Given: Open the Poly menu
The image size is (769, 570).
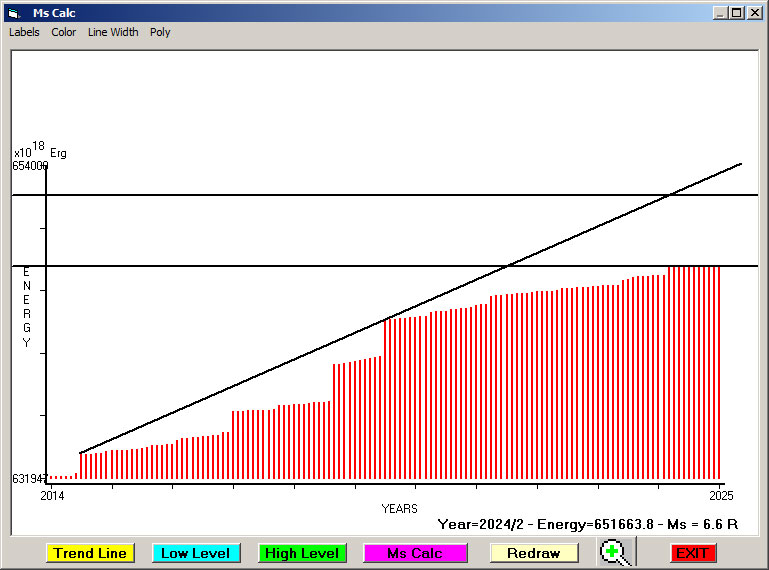Looking at the screenshot, I should click(160, 32).
